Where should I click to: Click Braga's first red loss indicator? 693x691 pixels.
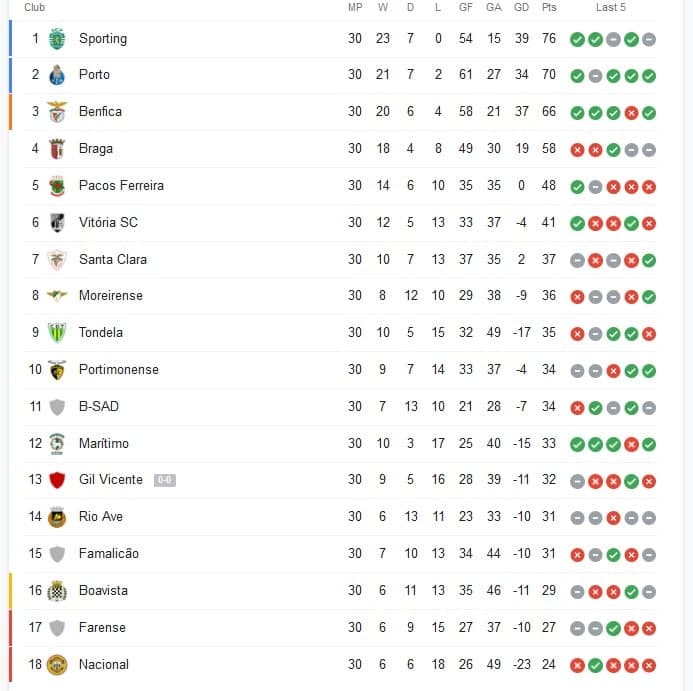[577, 149]
